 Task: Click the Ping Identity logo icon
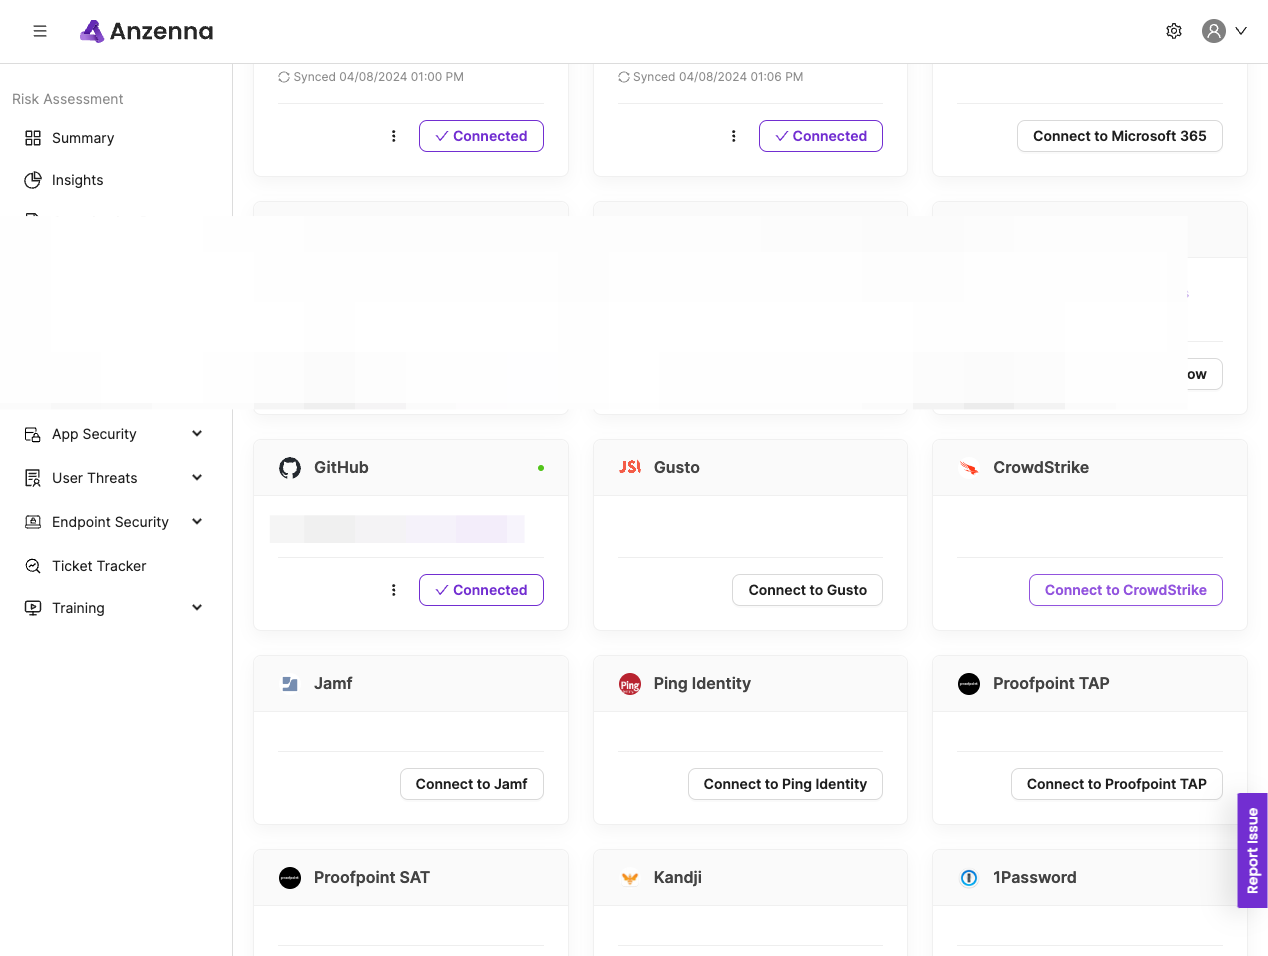[x=630, y=684]
